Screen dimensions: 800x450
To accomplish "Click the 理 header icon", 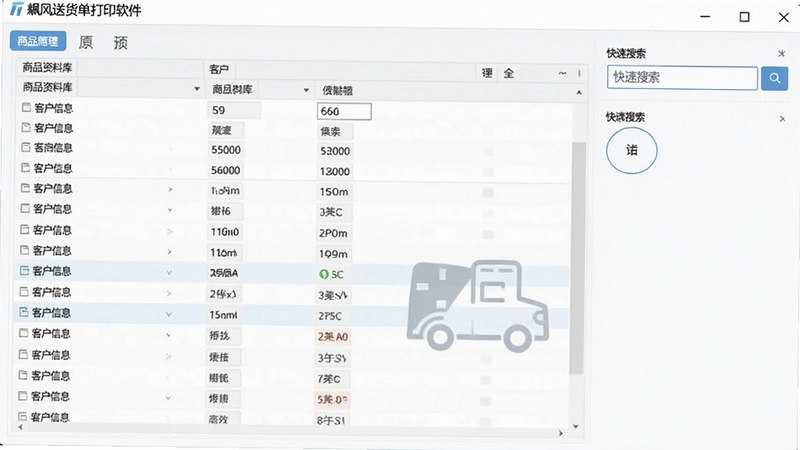I will (487, 73).
